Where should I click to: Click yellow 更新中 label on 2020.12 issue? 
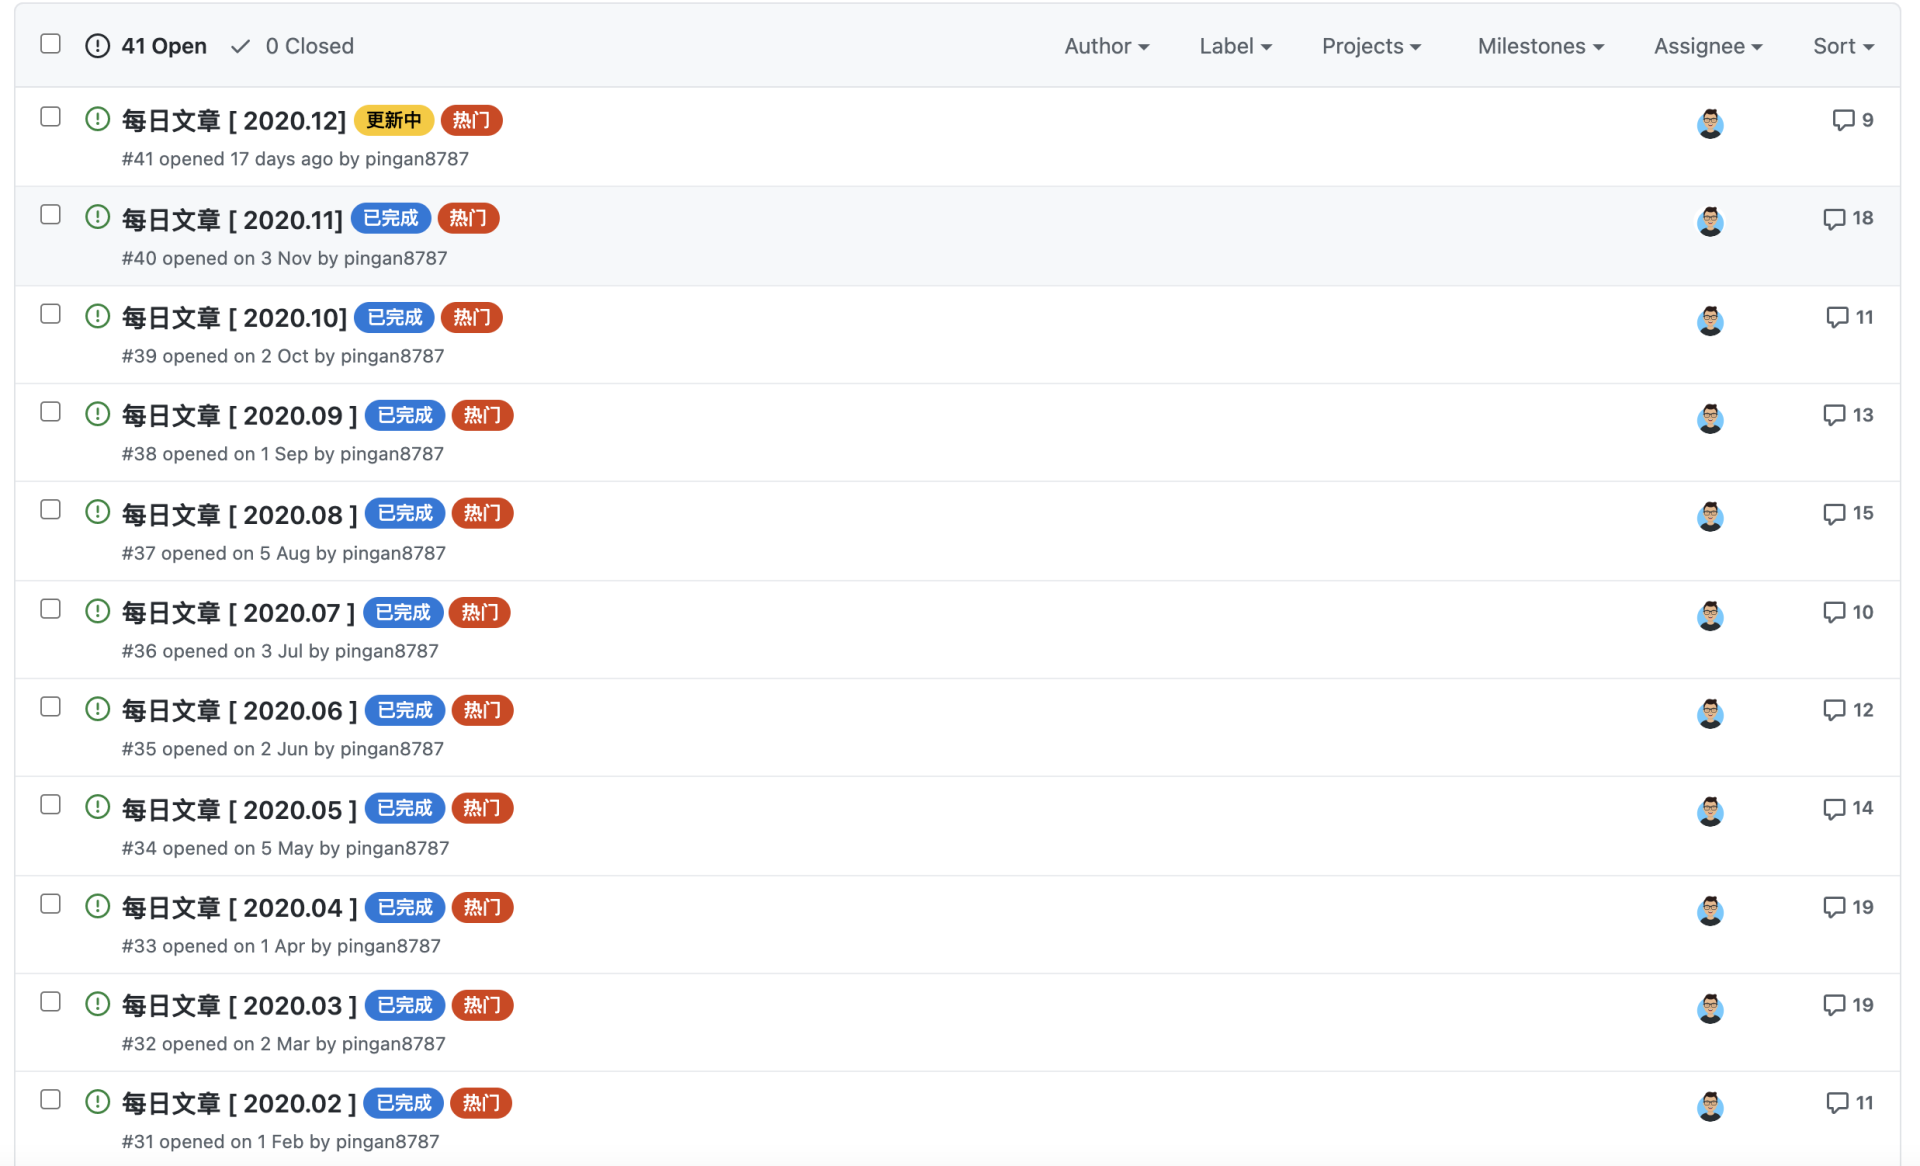click(x=393, y=120)
